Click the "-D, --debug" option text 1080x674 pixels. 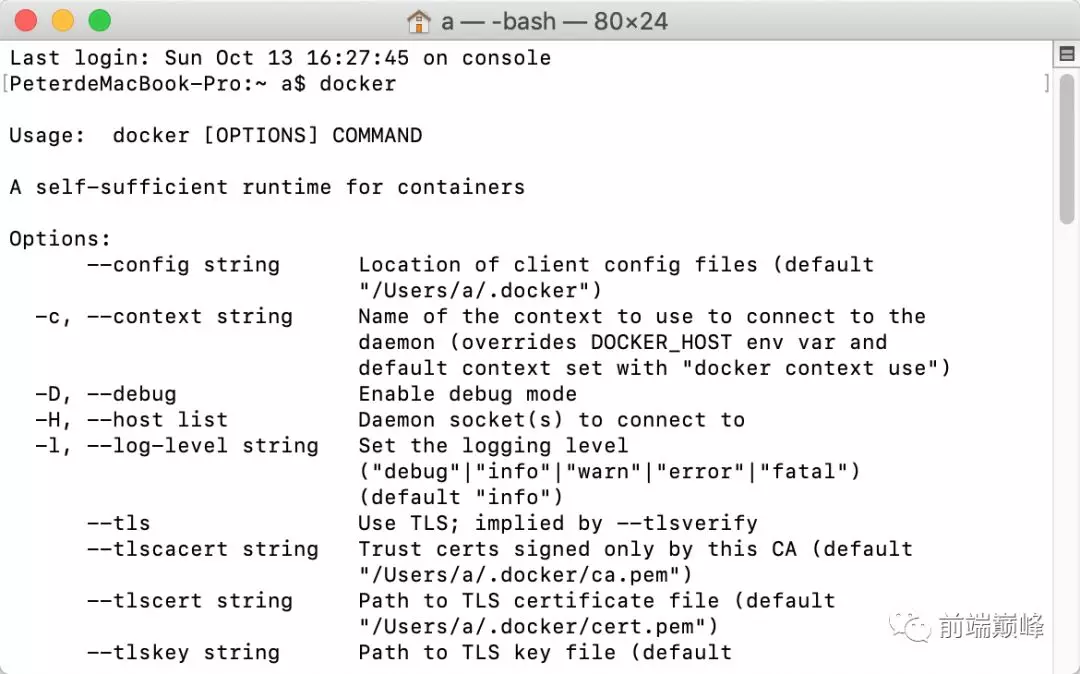pos(106,394)
